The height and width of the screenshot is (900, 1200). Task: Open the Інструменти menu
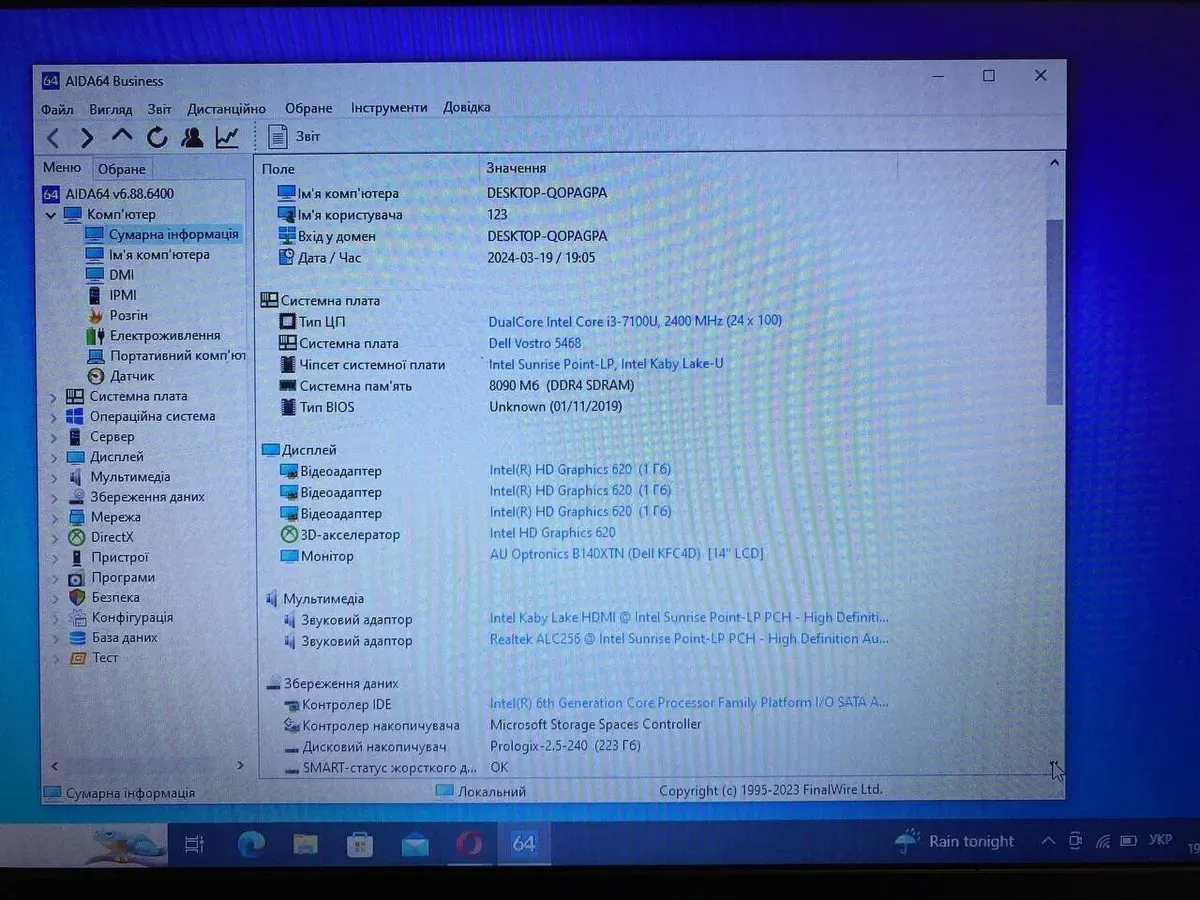(388, 108)
